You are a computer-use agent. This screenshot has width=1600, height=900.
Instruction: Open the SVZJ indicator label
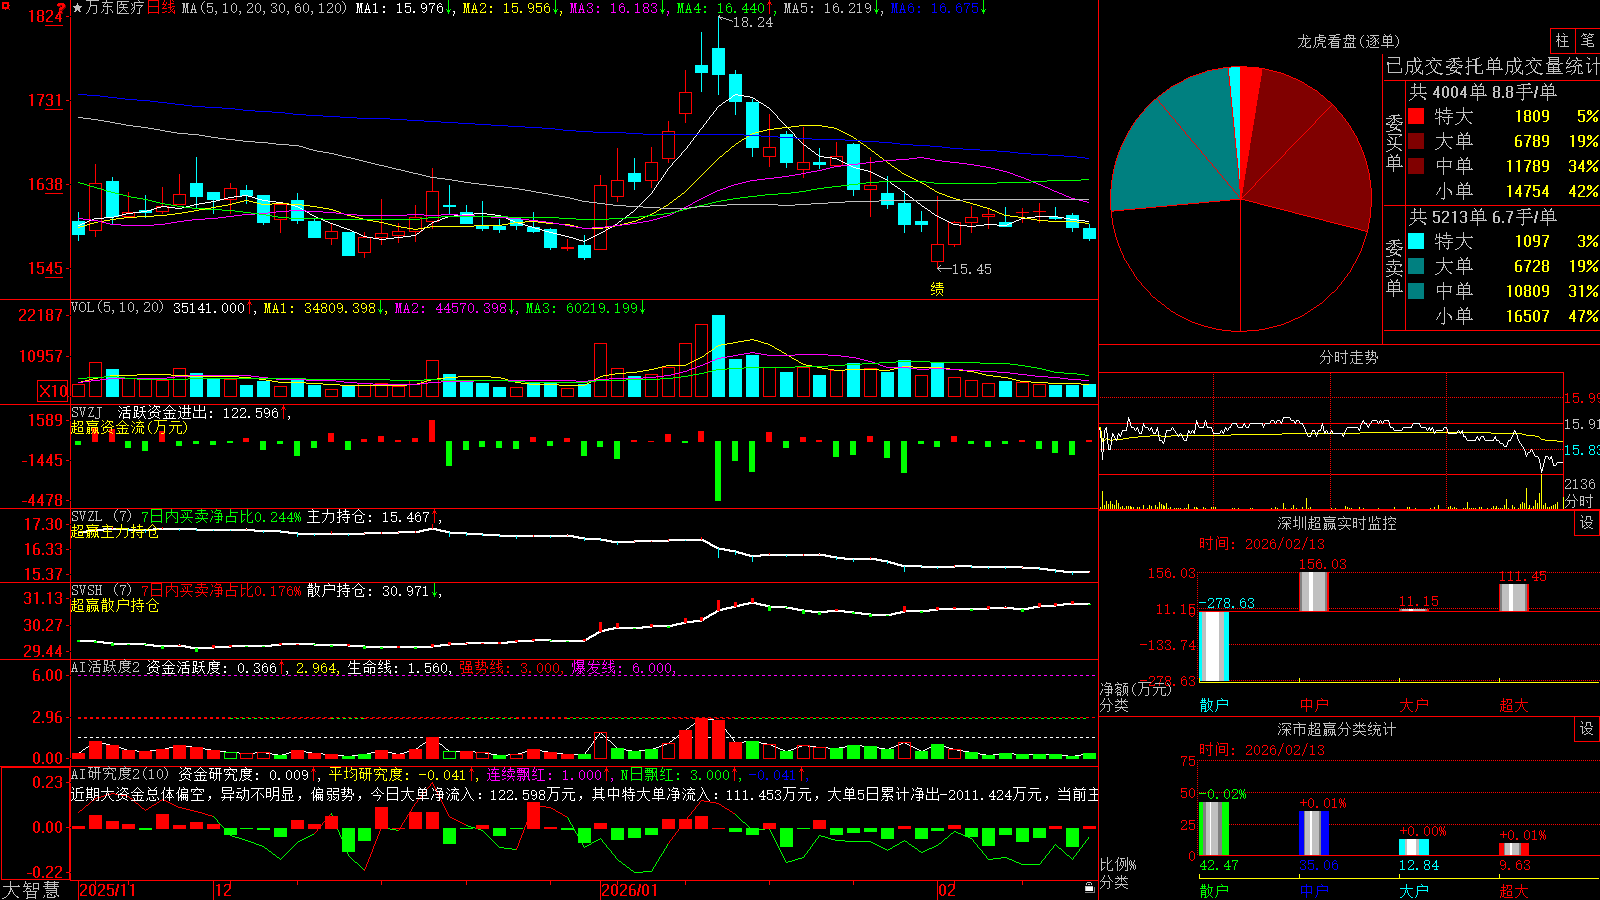pos(87,413)
